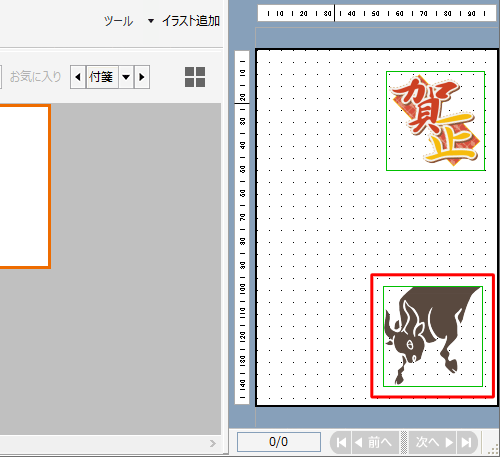Click the horizontal scrollbar right arrow
The width and height of the screenshot is (500, 457).
(213, 443)
